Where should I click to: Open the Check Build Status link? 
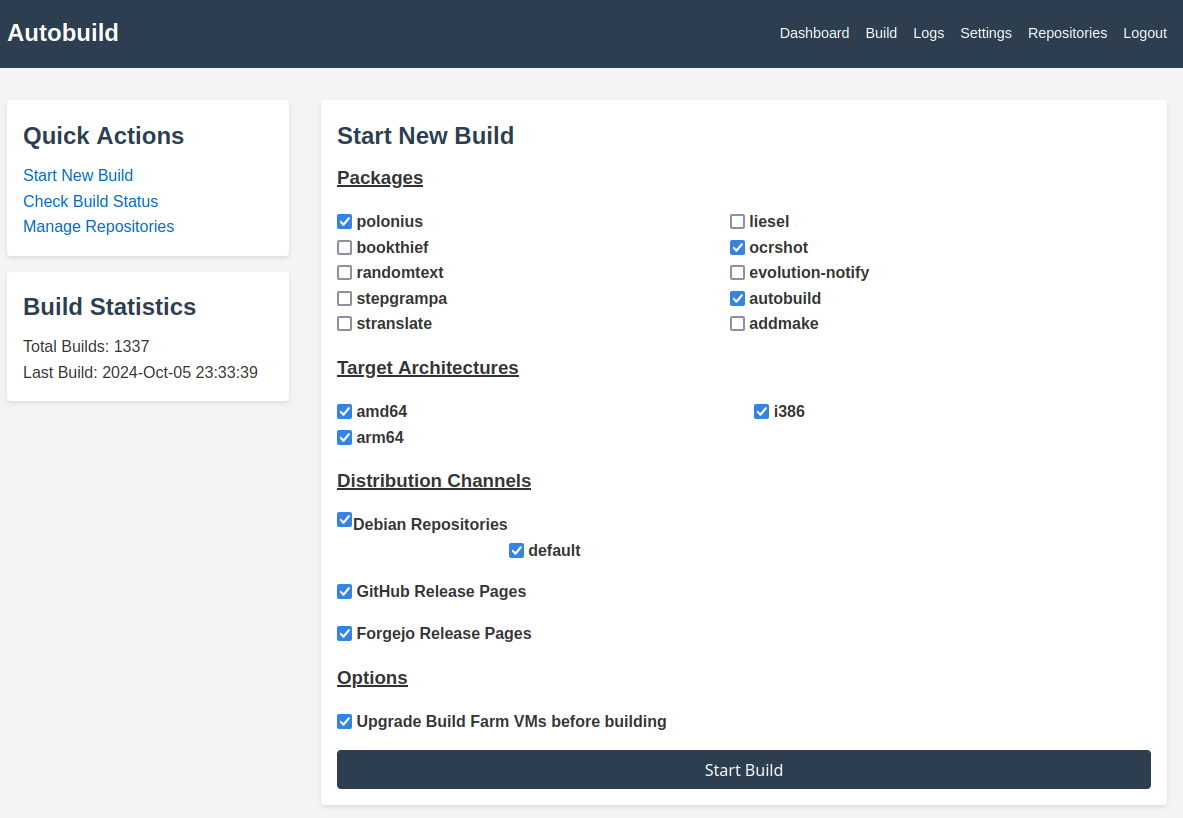click(x=91, y=201)
